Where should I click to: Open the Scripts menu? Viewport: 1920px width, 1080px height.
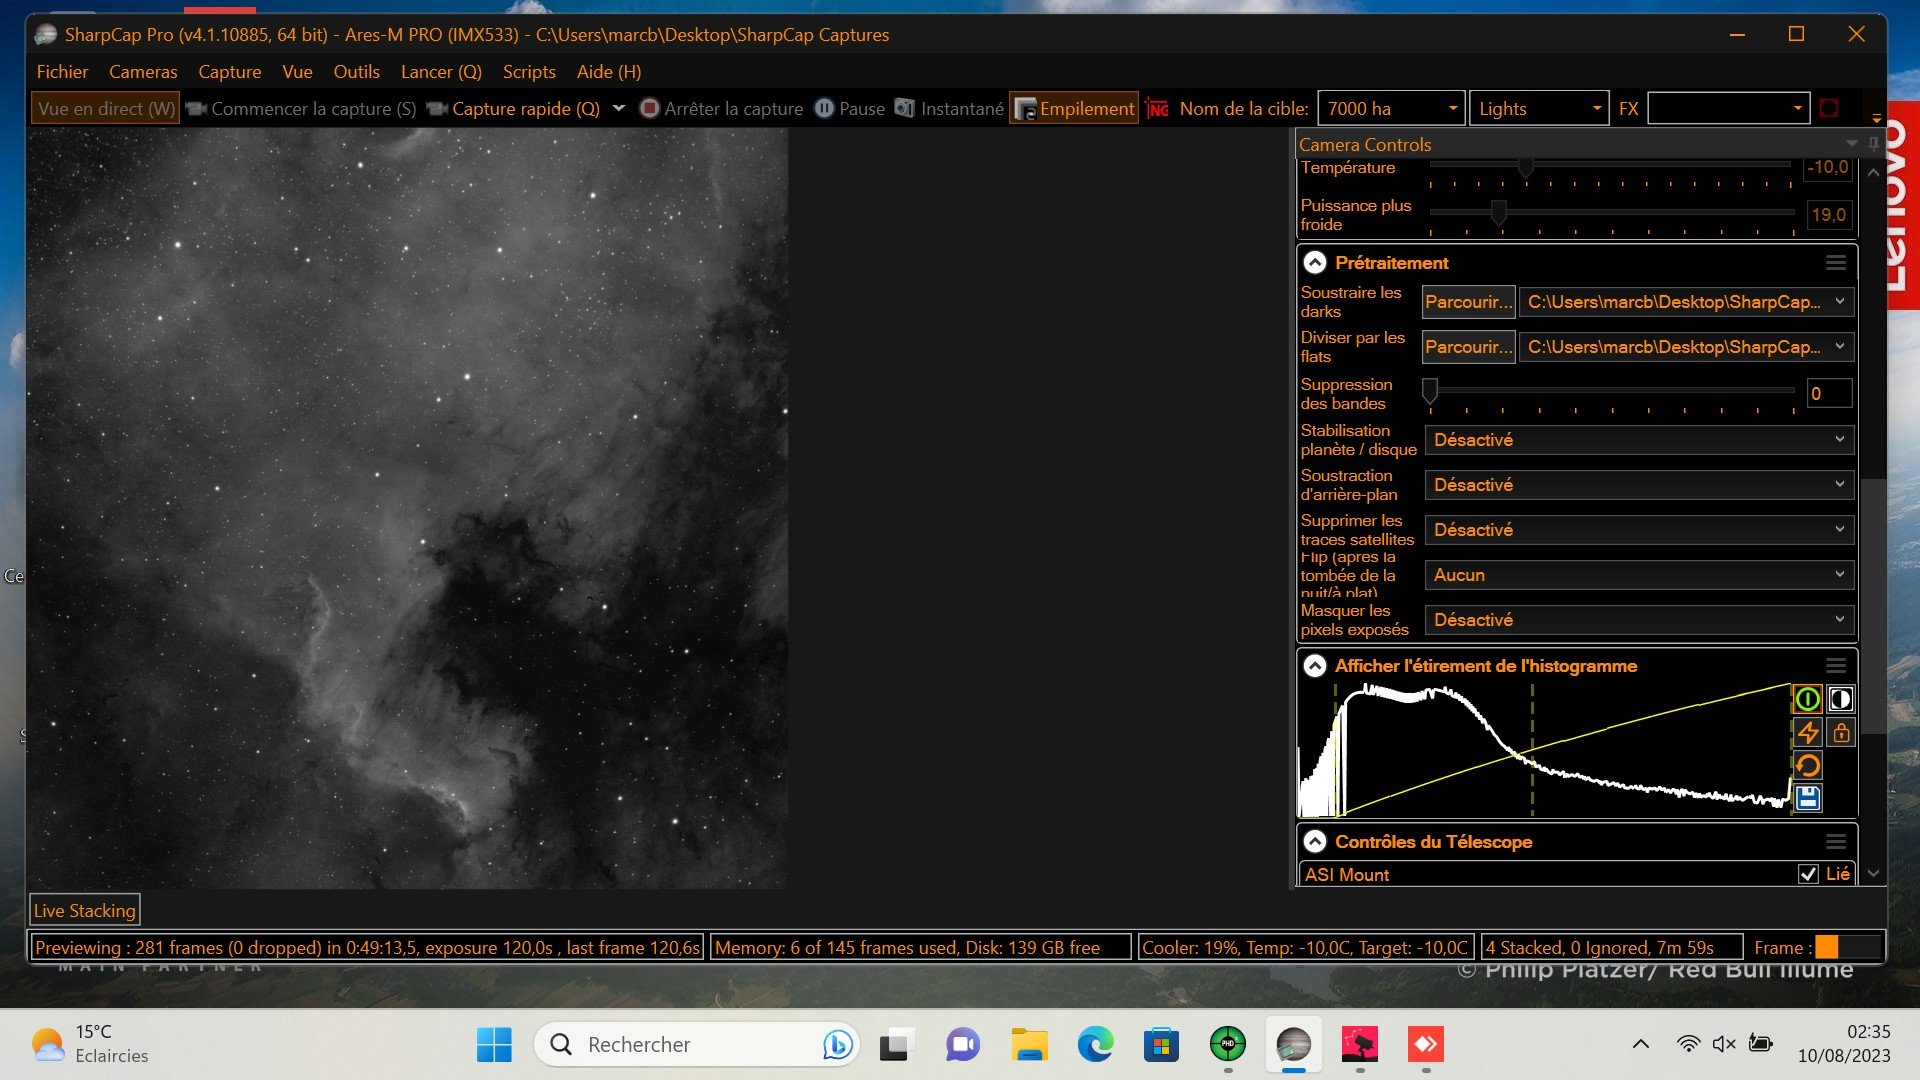(x=529, y=72)
